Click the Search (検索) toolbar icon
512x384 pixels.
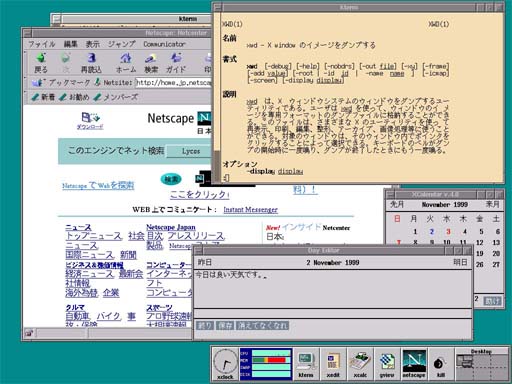point(151,63)
